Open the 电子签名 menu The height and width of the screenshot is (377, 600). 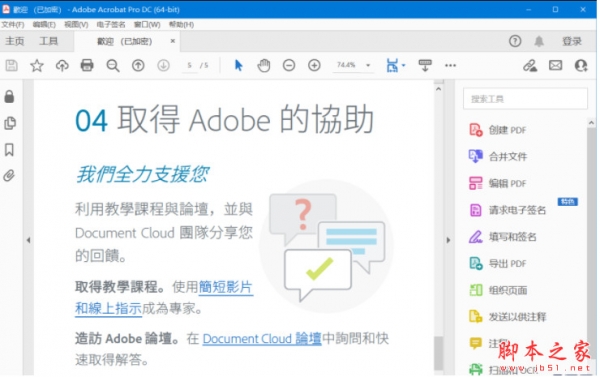[x=111, y=24]
